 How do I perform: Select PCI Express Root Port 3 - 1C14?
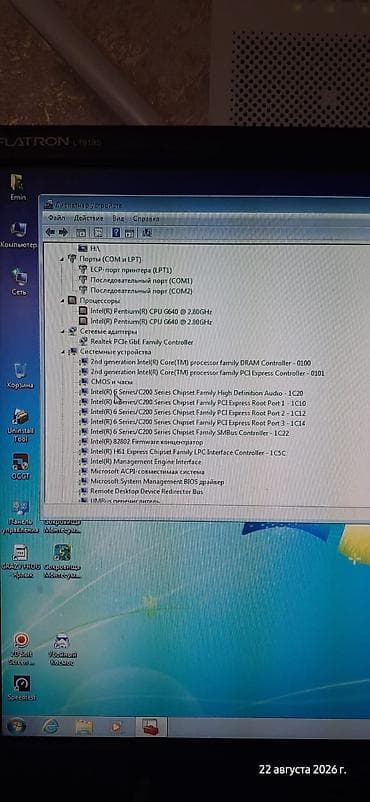[x=198, y=423]
